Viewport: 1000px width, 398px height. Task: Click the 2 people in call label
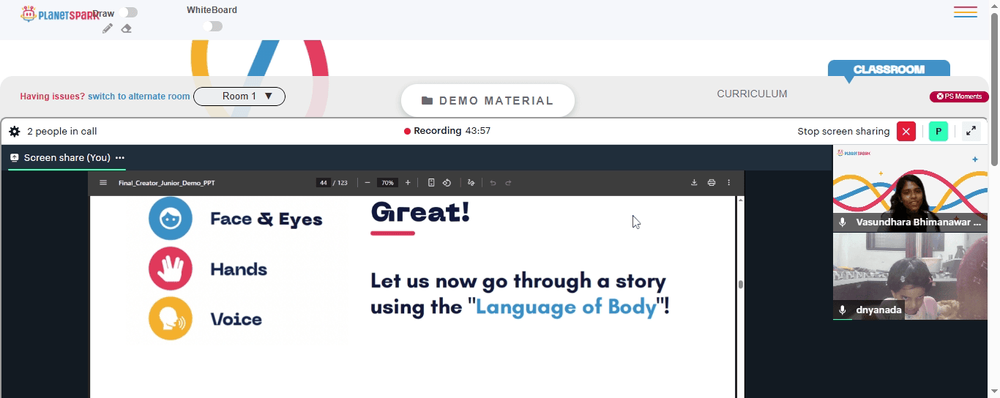62,131
